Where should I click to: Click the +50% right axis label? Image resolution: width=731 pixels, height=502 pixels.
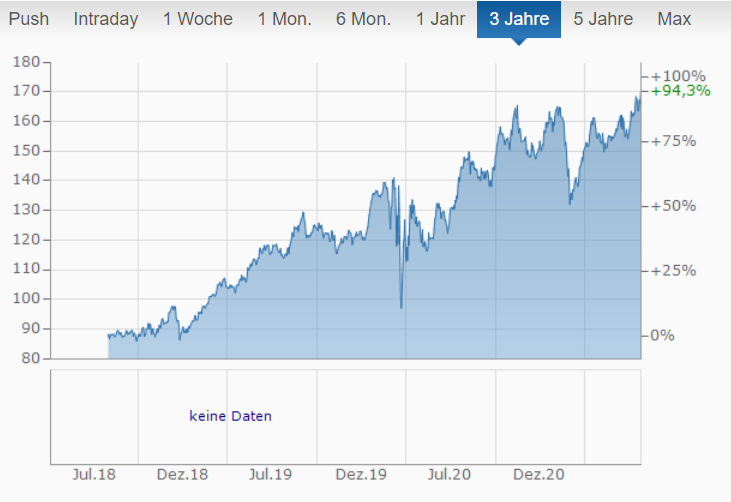(674, 206)
